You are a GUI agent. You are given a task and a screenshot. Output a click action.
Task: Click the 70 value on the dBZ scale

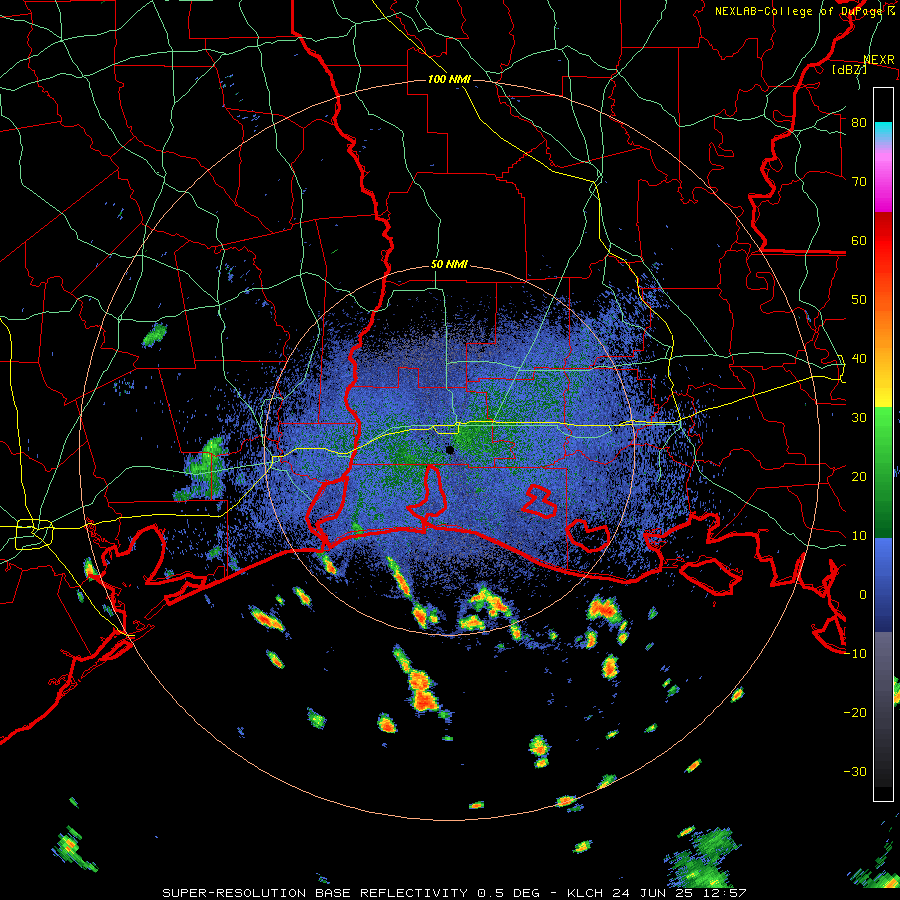click(x=859, y=181)
